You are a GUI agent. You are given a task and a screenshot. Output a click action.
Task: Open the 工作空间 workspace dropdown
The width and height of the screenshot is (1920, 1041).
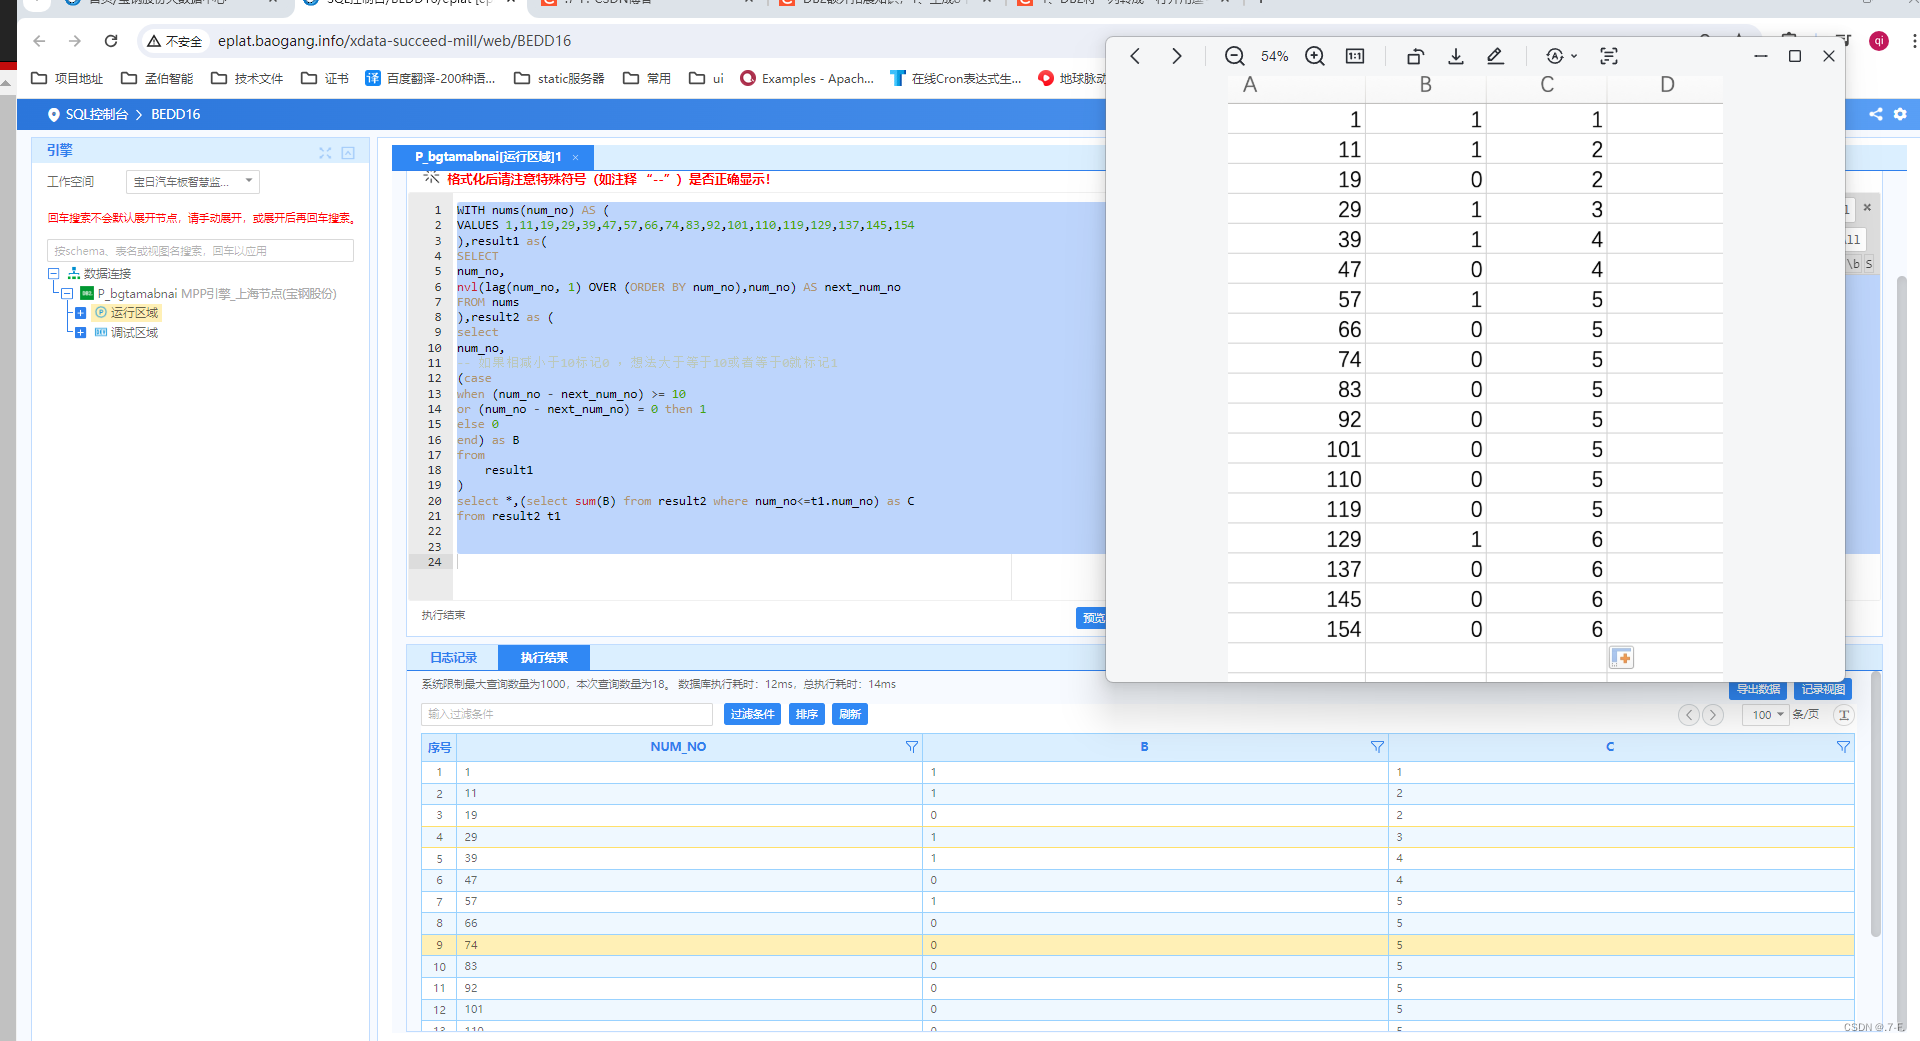tap(193, 182)
